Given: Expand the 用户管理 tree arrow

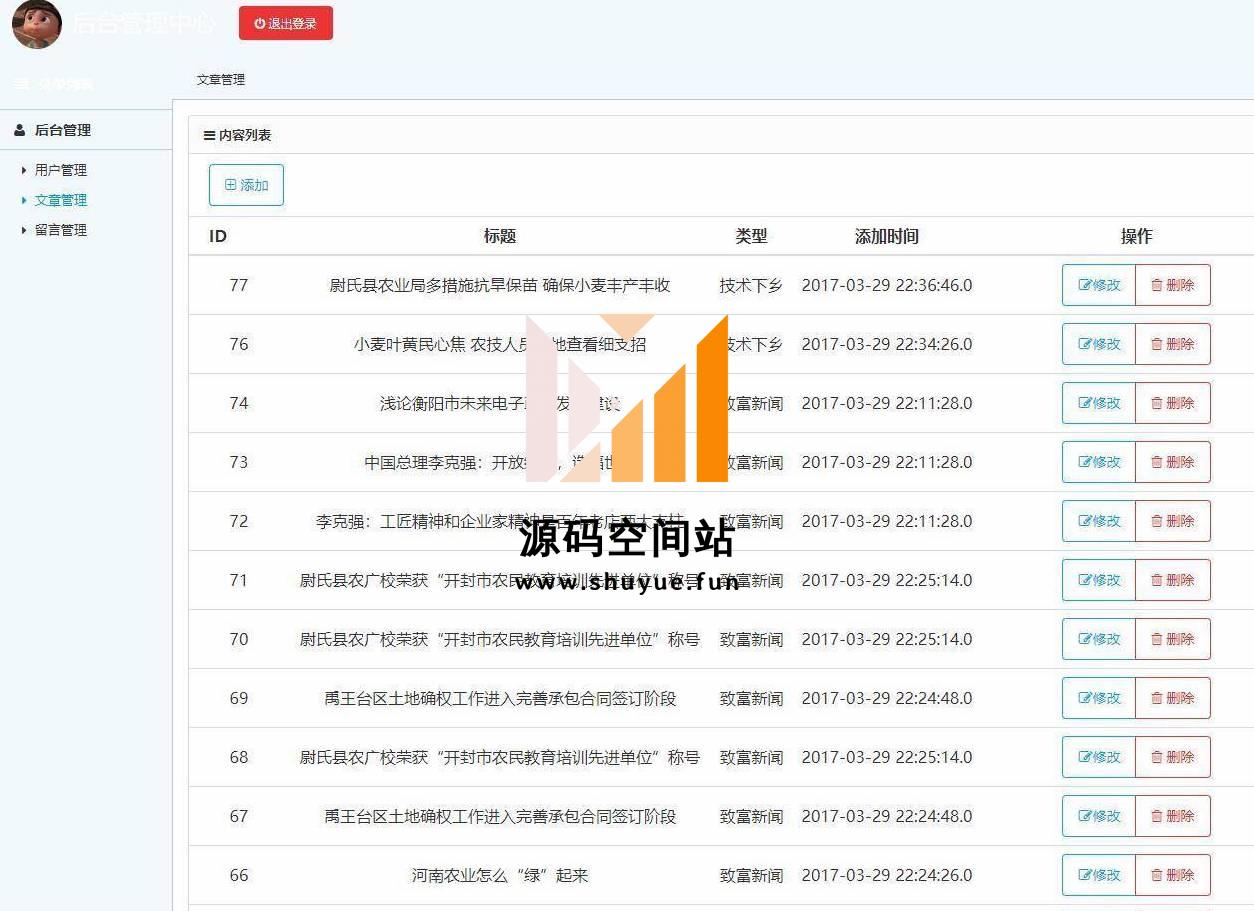Looking at the screenshot, I should coord(24,171).
